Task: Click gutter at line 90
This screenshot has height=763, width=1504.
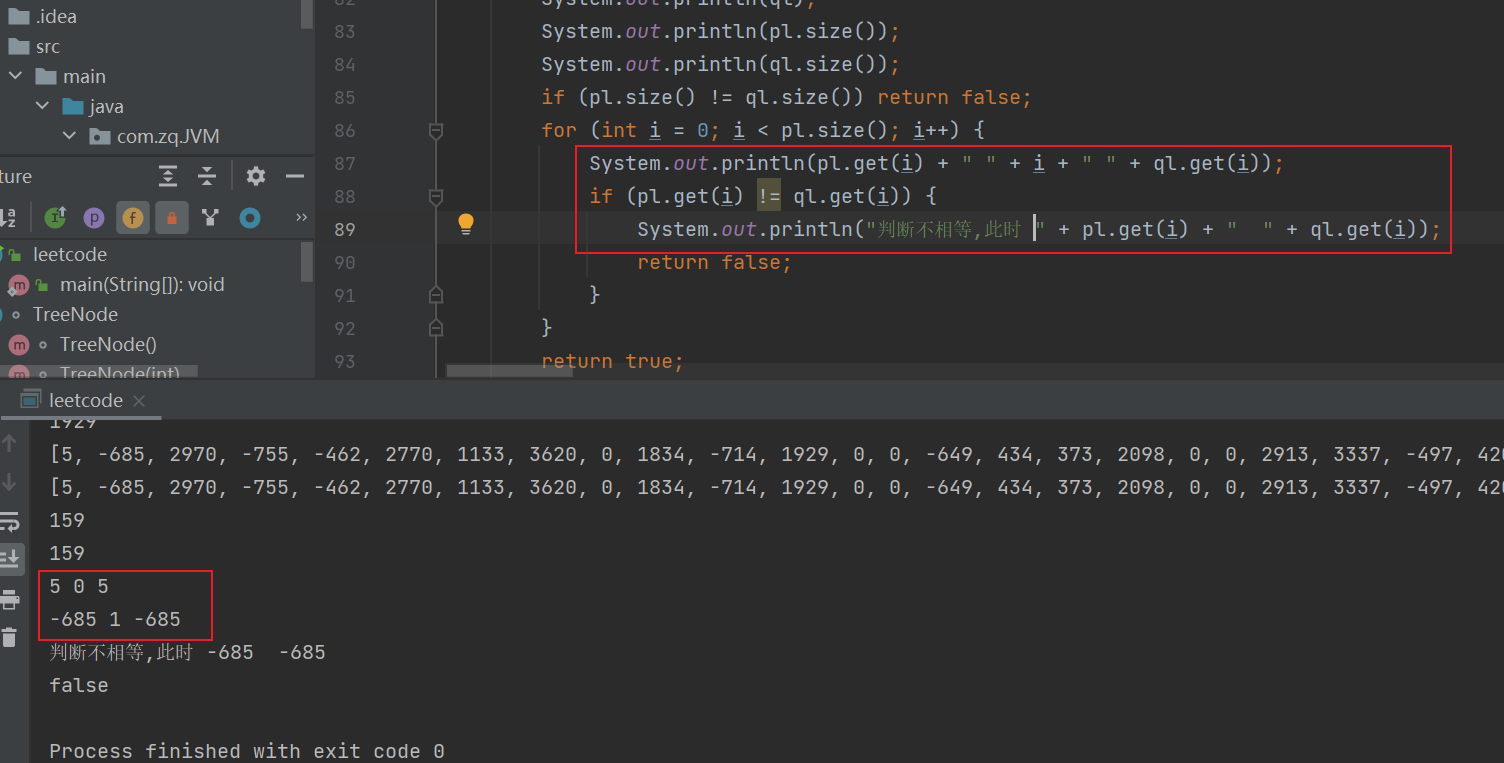Action: [344, 262]
